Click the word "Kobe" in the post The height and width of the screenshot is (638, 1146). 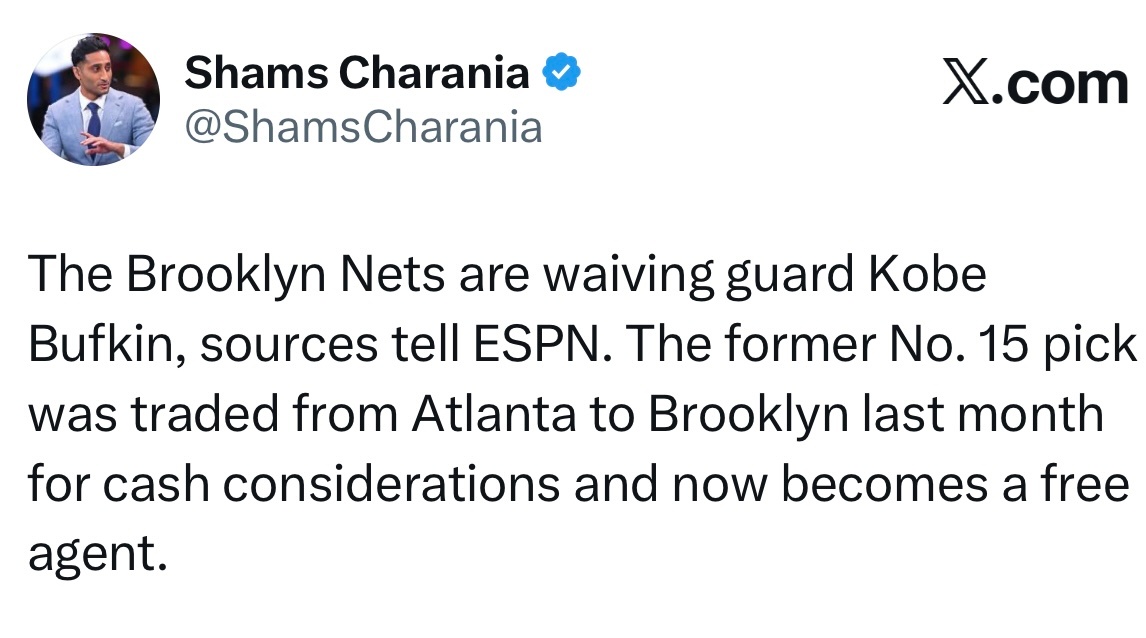[926, 276]
